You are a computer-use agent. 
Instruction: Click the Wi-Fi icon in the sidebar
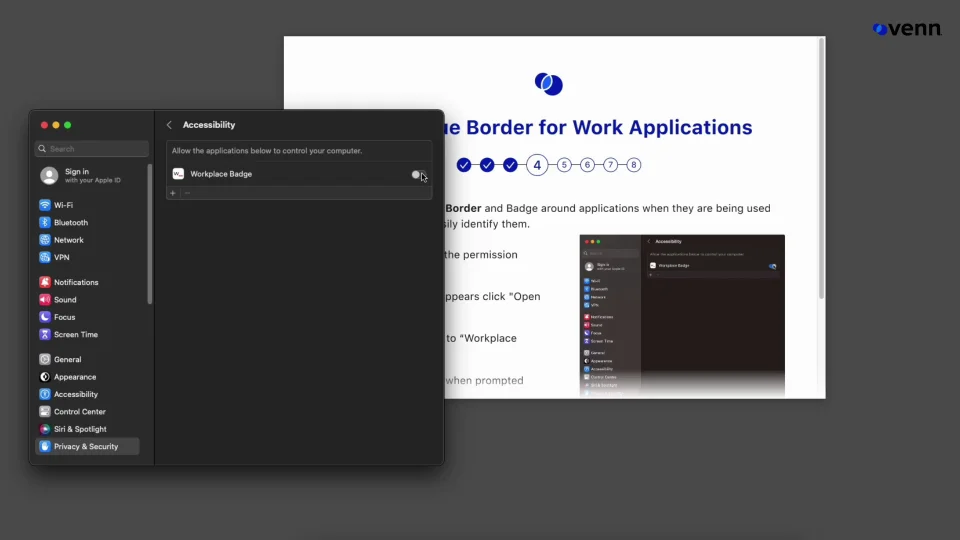[45, 205]
